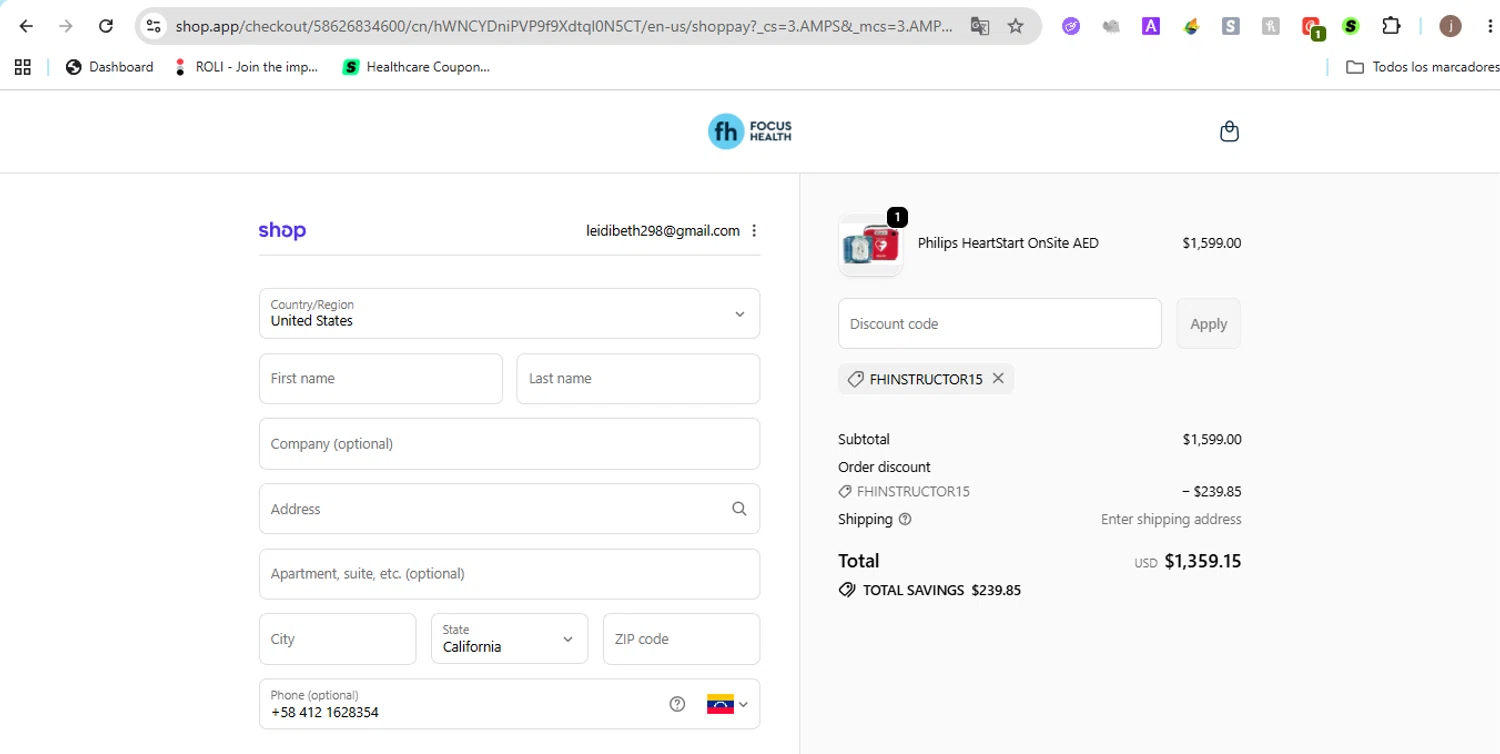This screenshot has height=754, width=1500.
Task: Click the Philips HeartStart AED product thumbnail
Action: pos(870,245)
